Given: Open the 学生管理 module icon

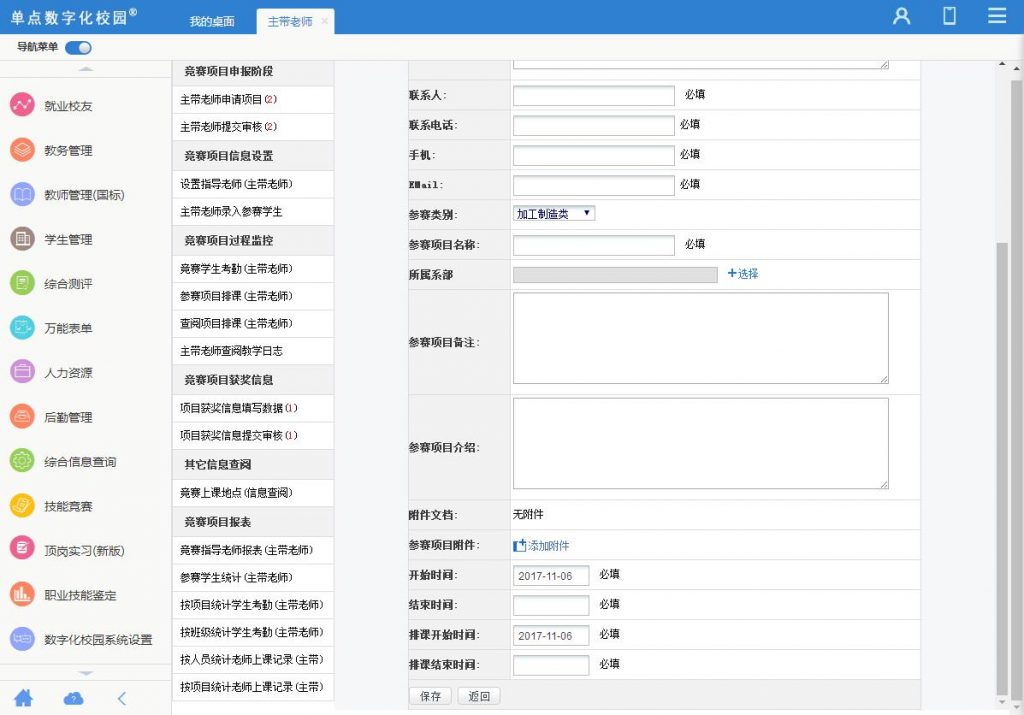Looking at the screenshot, I should [x=22, y=238].
